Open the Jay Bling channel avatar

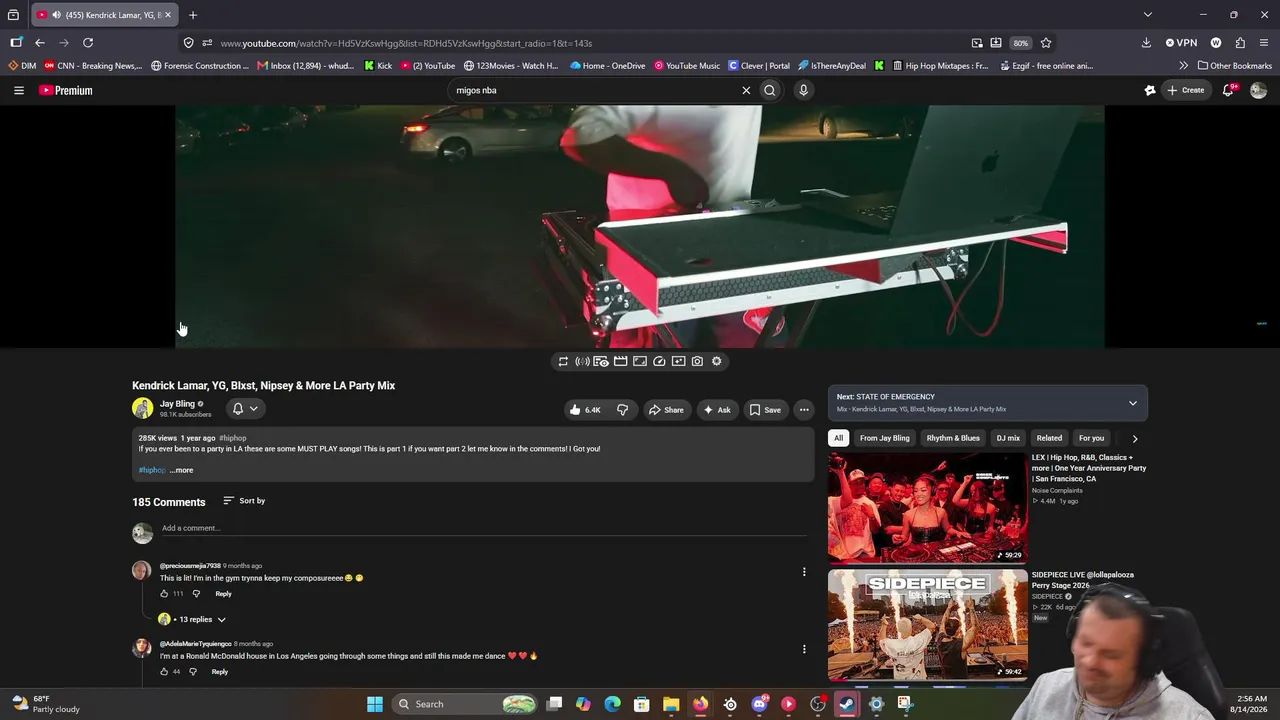(x=143, y=408)
